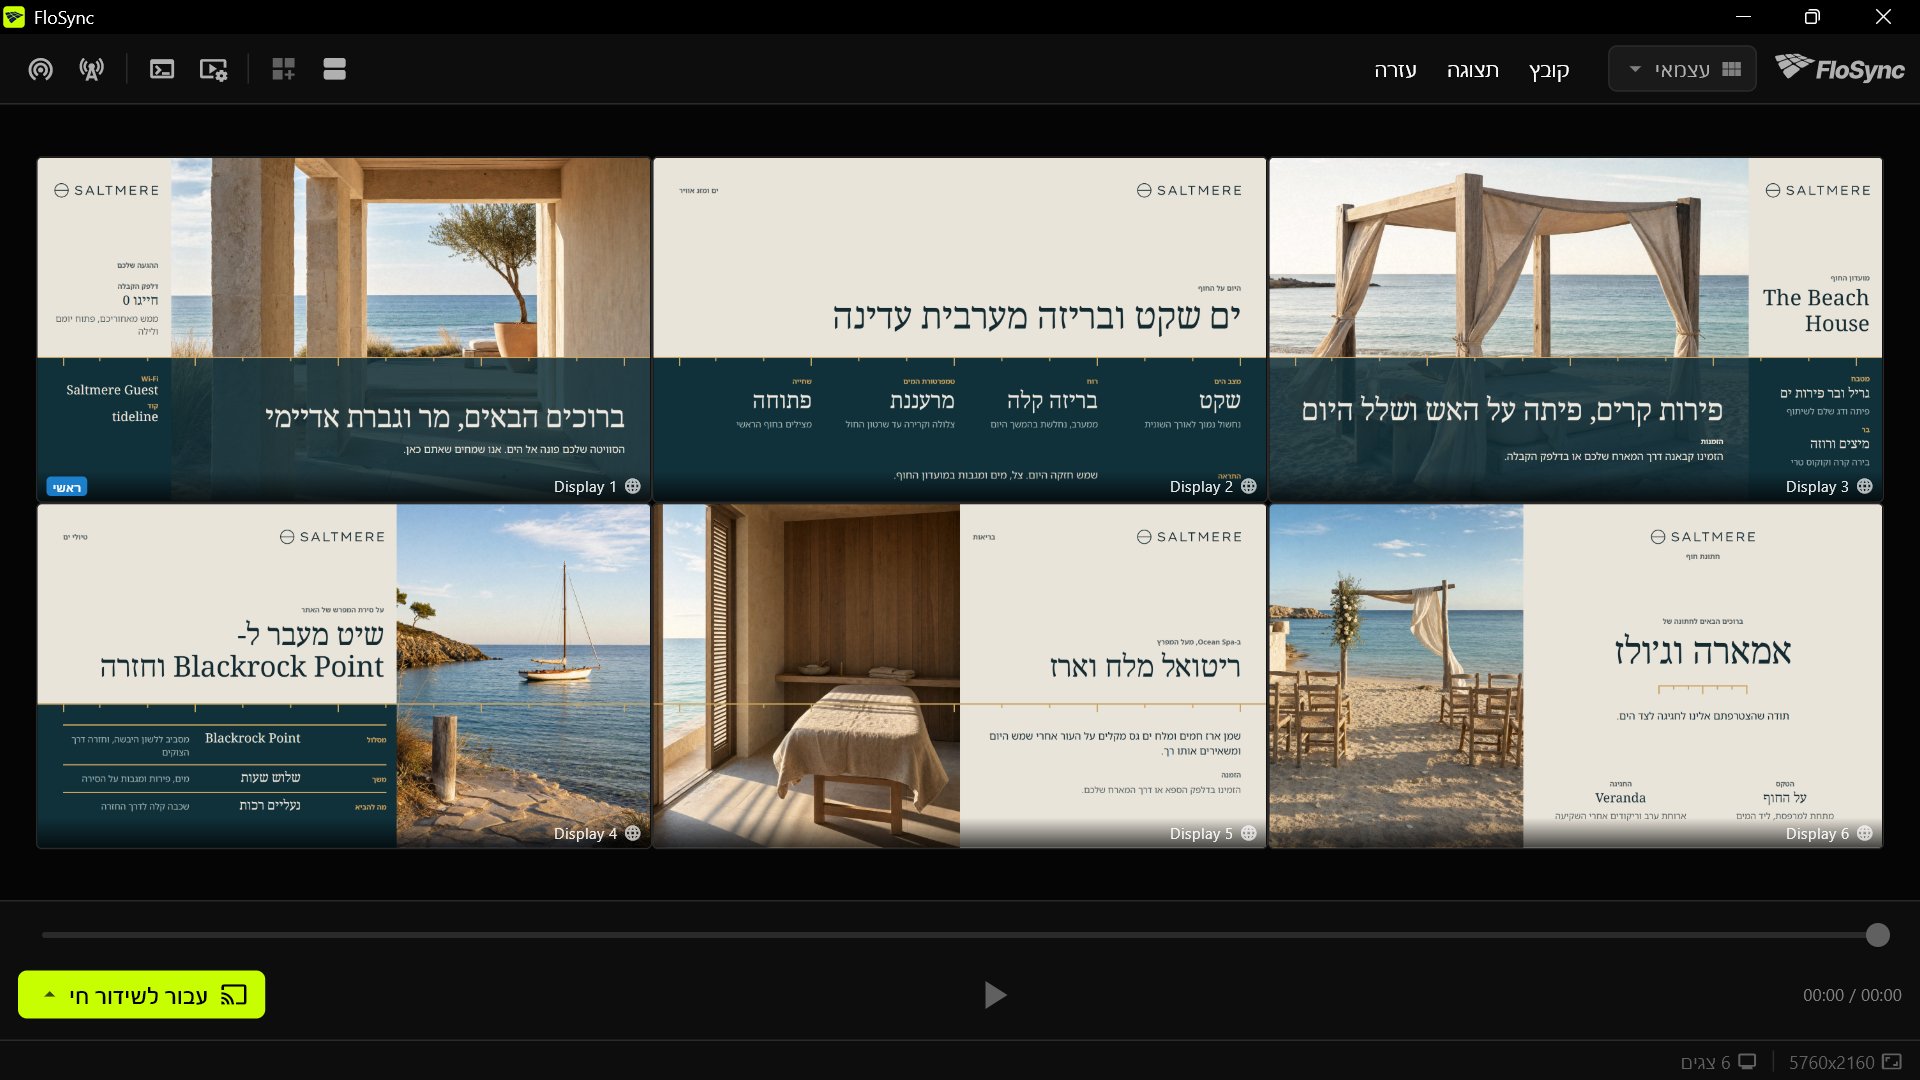Click the add grid layout icon
This screenshot has width=1920, height=1080.
click(x=284, y=69)
